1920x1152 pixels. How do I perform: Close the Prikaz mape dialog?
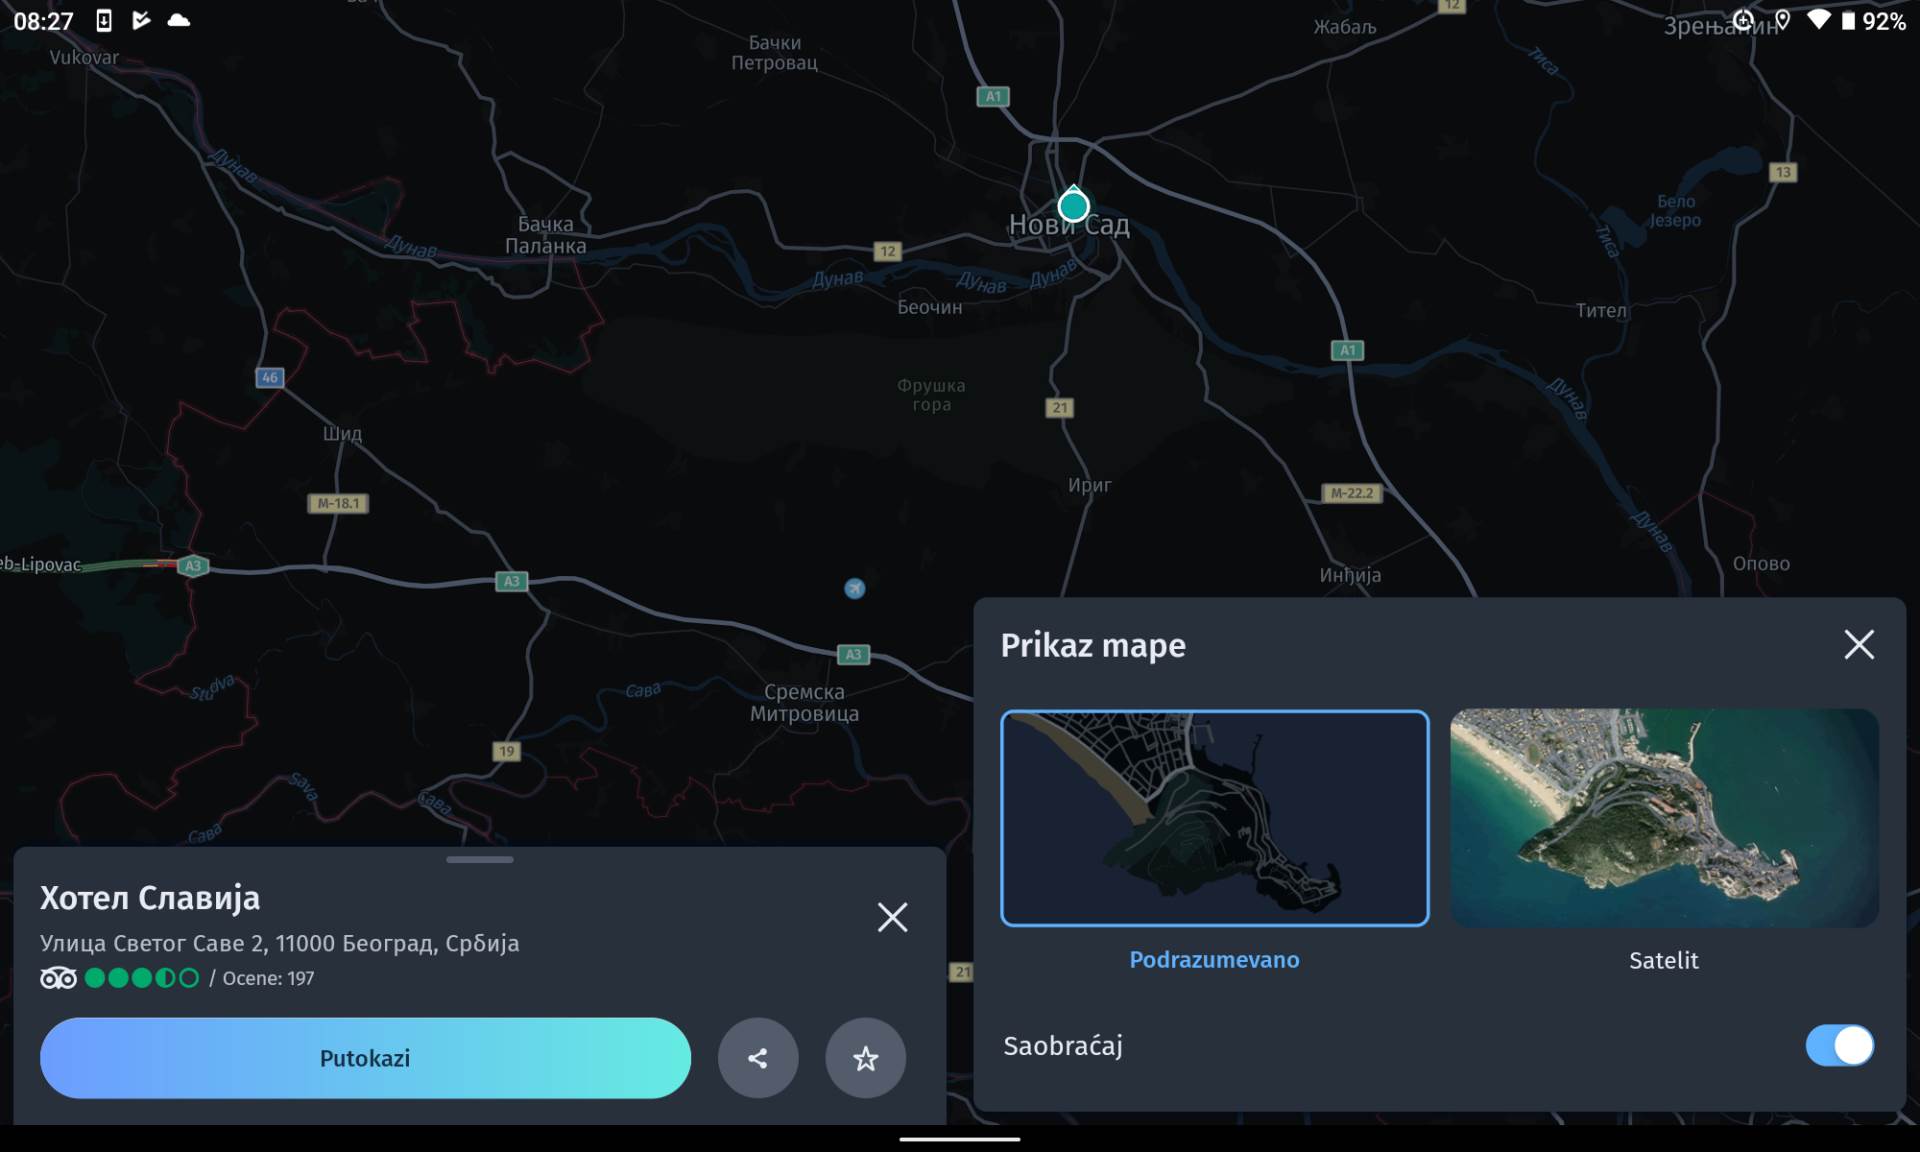click(x=1858, y=644)
